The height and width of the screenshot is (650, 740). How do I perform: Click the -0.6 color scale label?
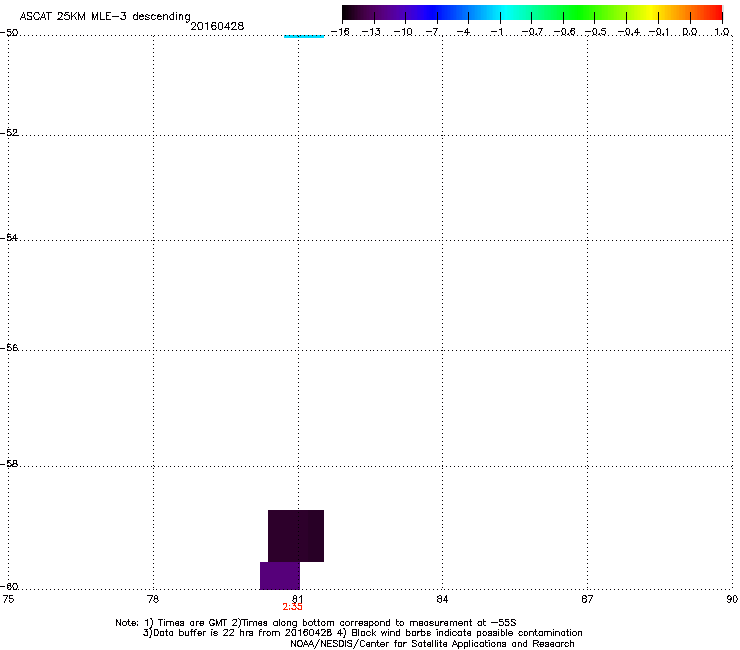point(564,32)
